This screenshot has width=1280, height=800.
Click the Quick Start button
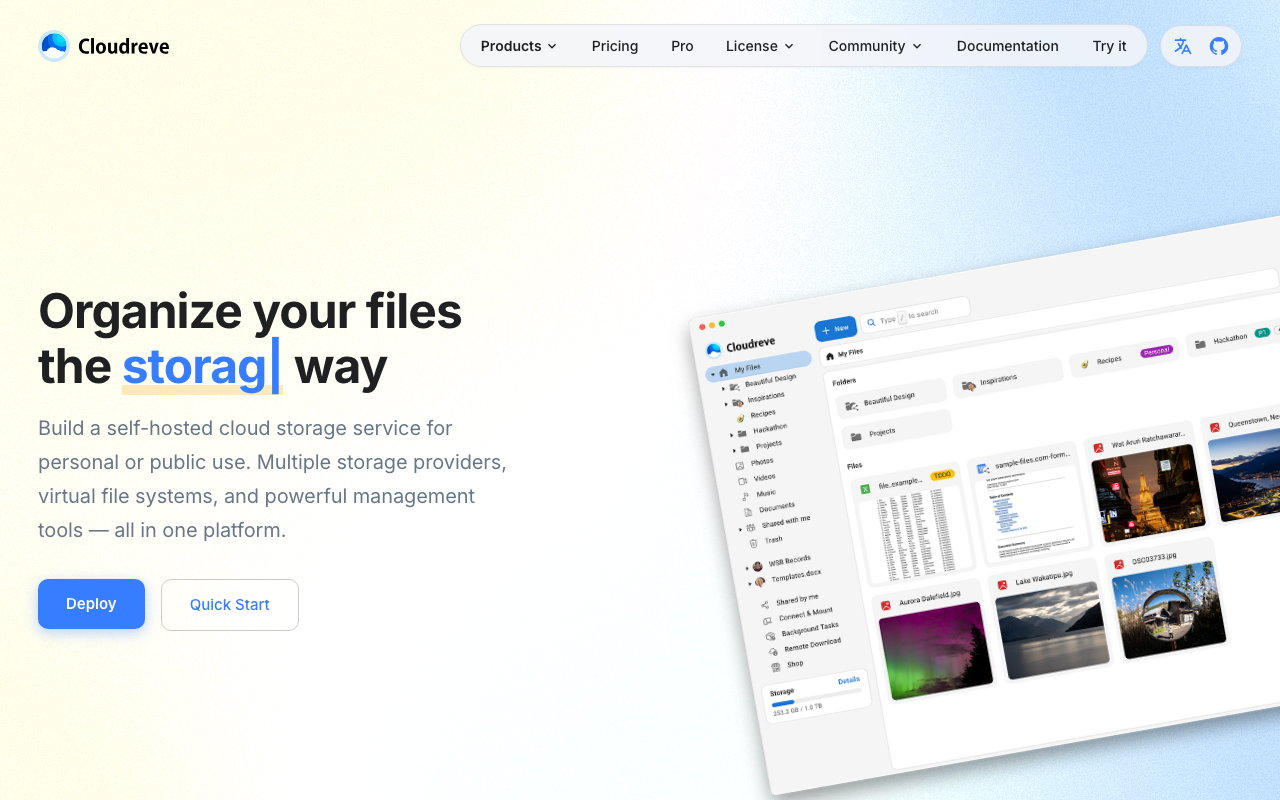230,605
